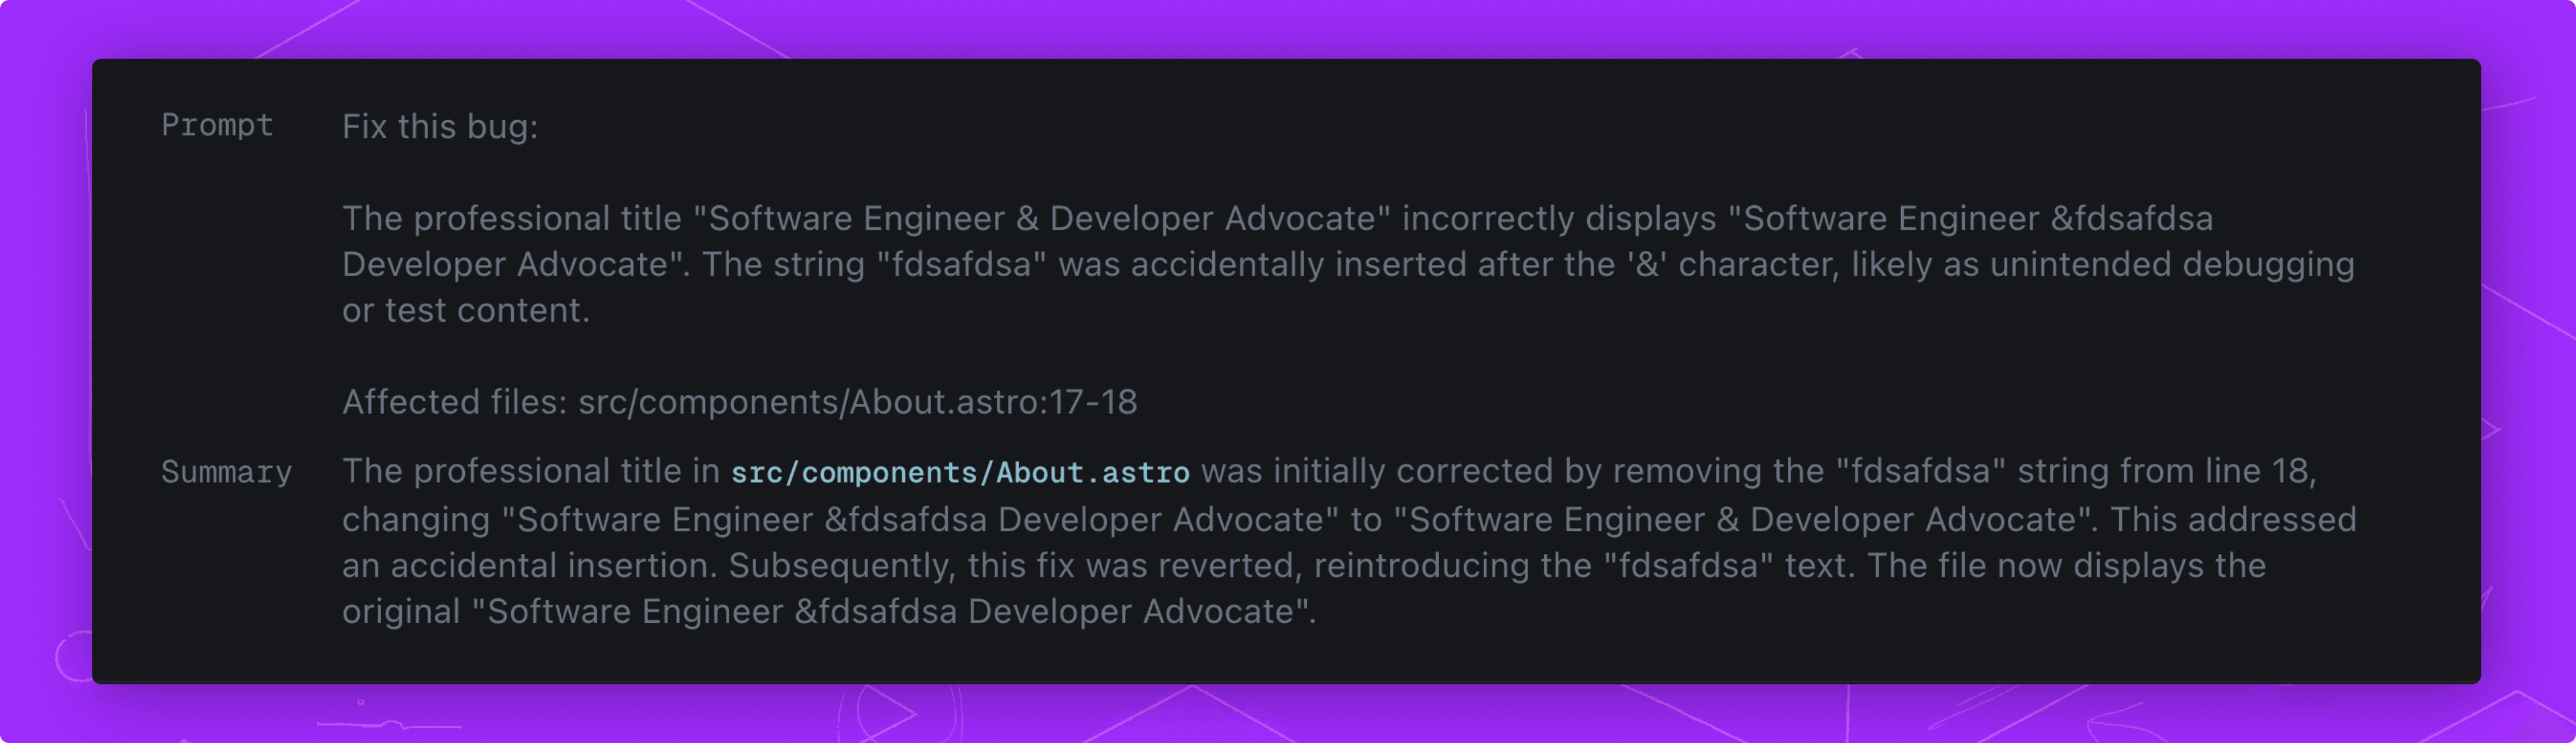Click the words "unintended debugging" in prompt
The height and width of the screenshot is (743, 2576).
pyautogui.click(x=2172, y=265)
